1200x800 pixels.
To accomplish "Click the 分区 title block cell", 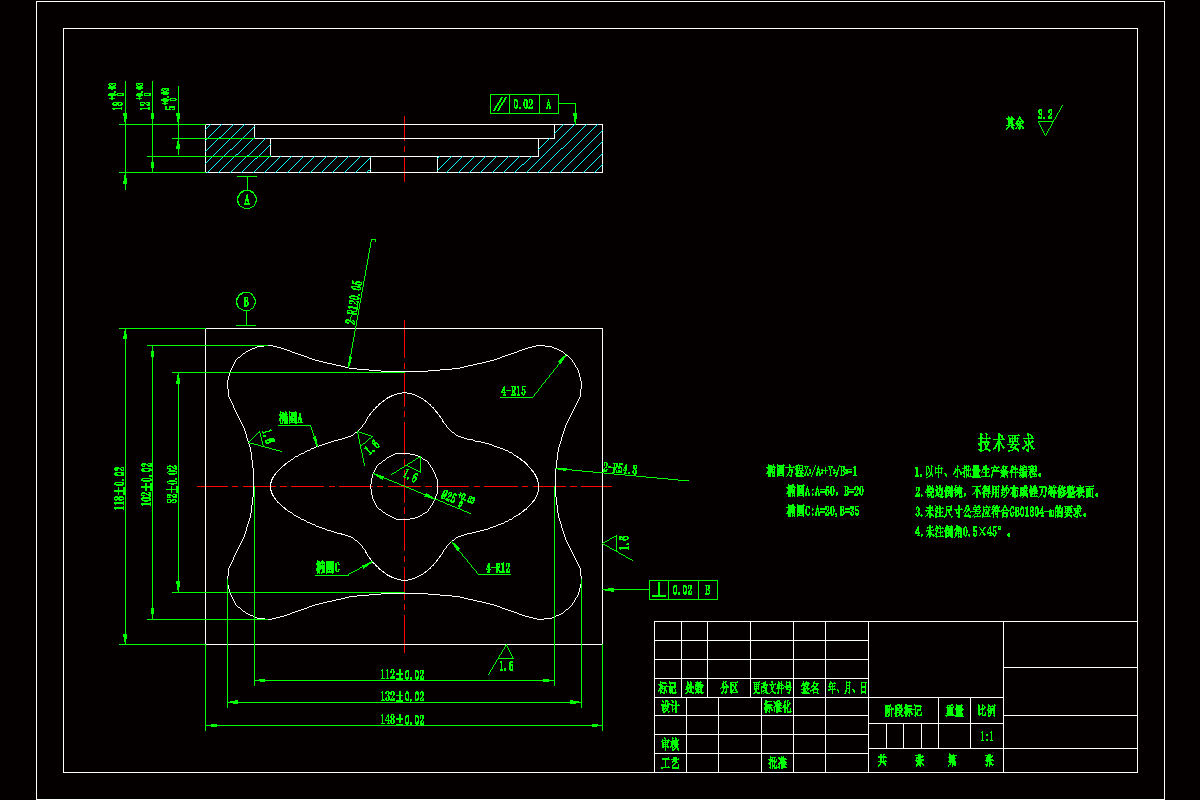I will coord(728,688).
